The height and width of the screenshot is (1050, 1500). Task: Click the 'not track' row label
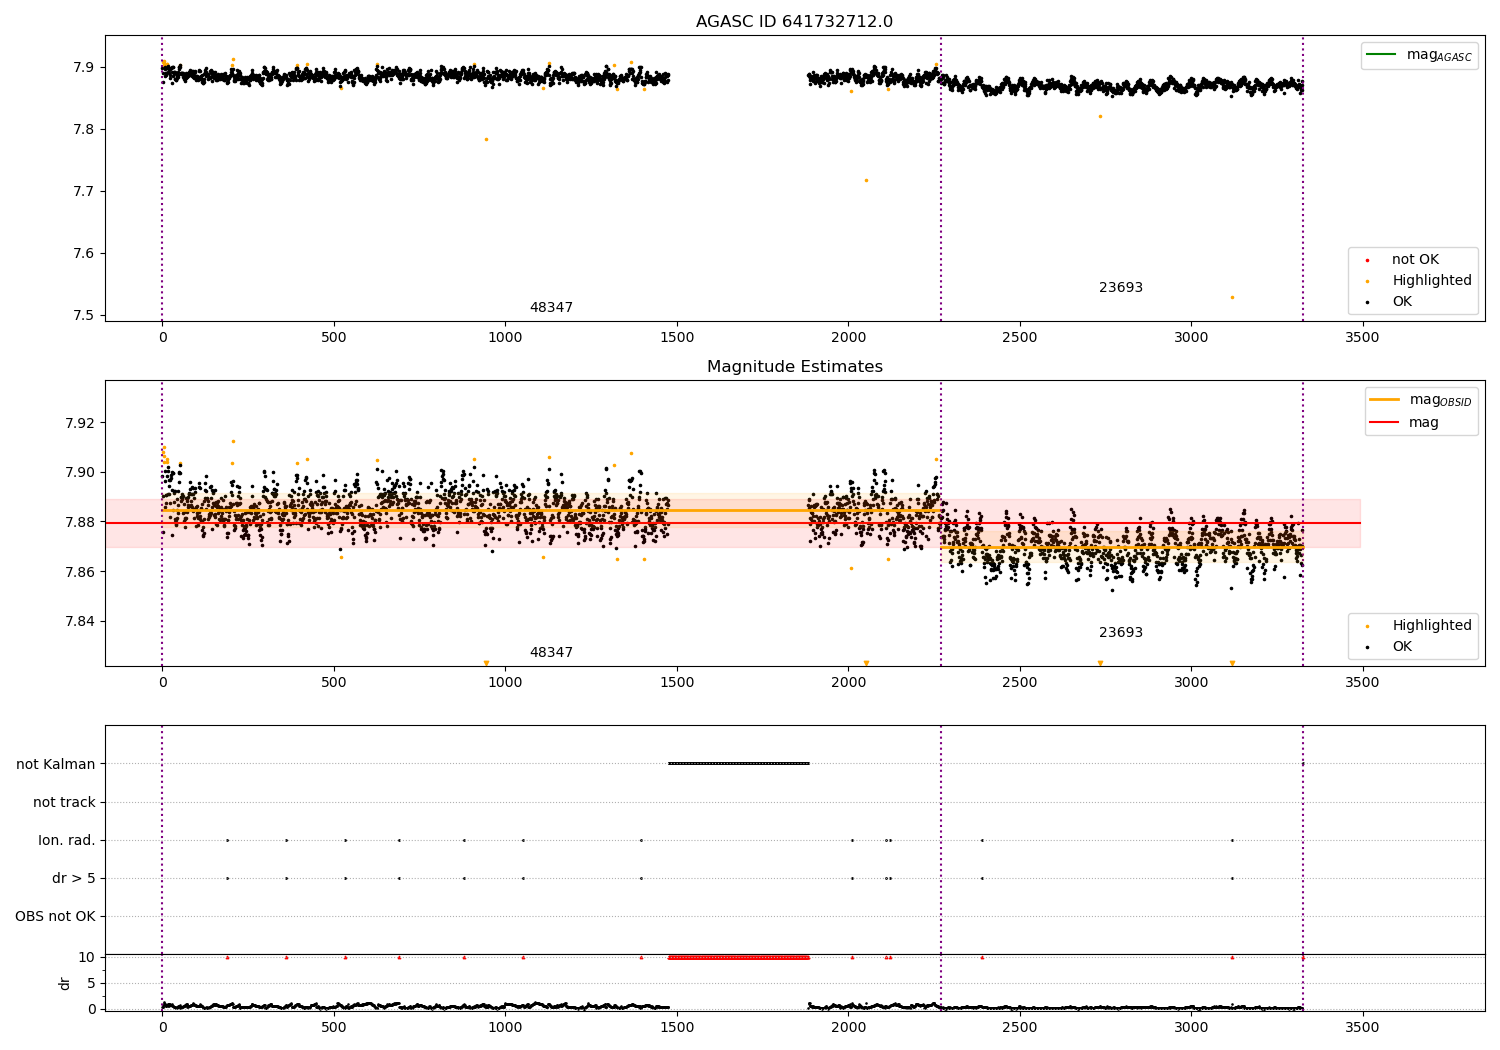pyautogui.click(x=64, y=803)
